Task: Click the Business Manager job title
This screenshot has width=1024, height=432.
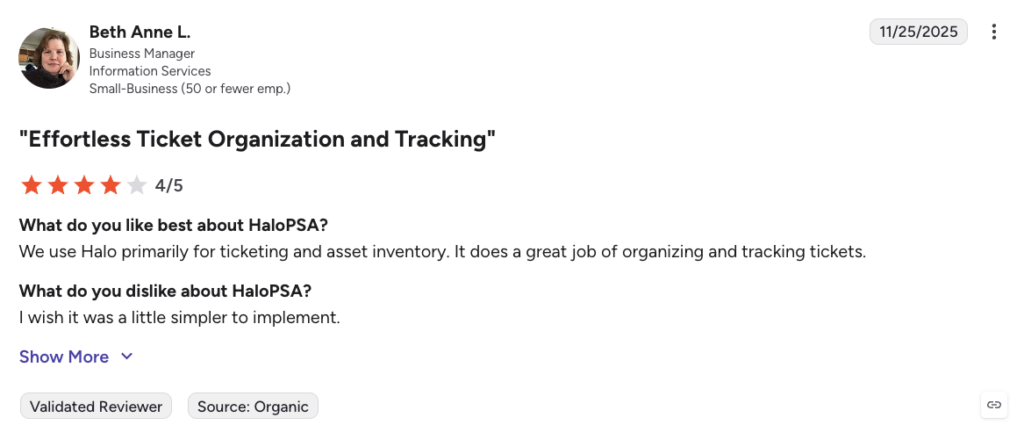Action: (x=142, y=54)
